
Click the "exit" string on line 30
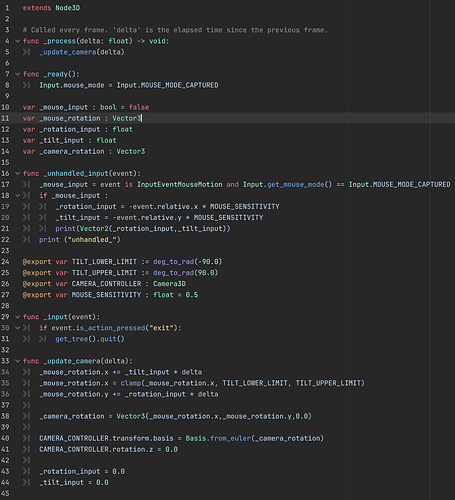(161, 328)
